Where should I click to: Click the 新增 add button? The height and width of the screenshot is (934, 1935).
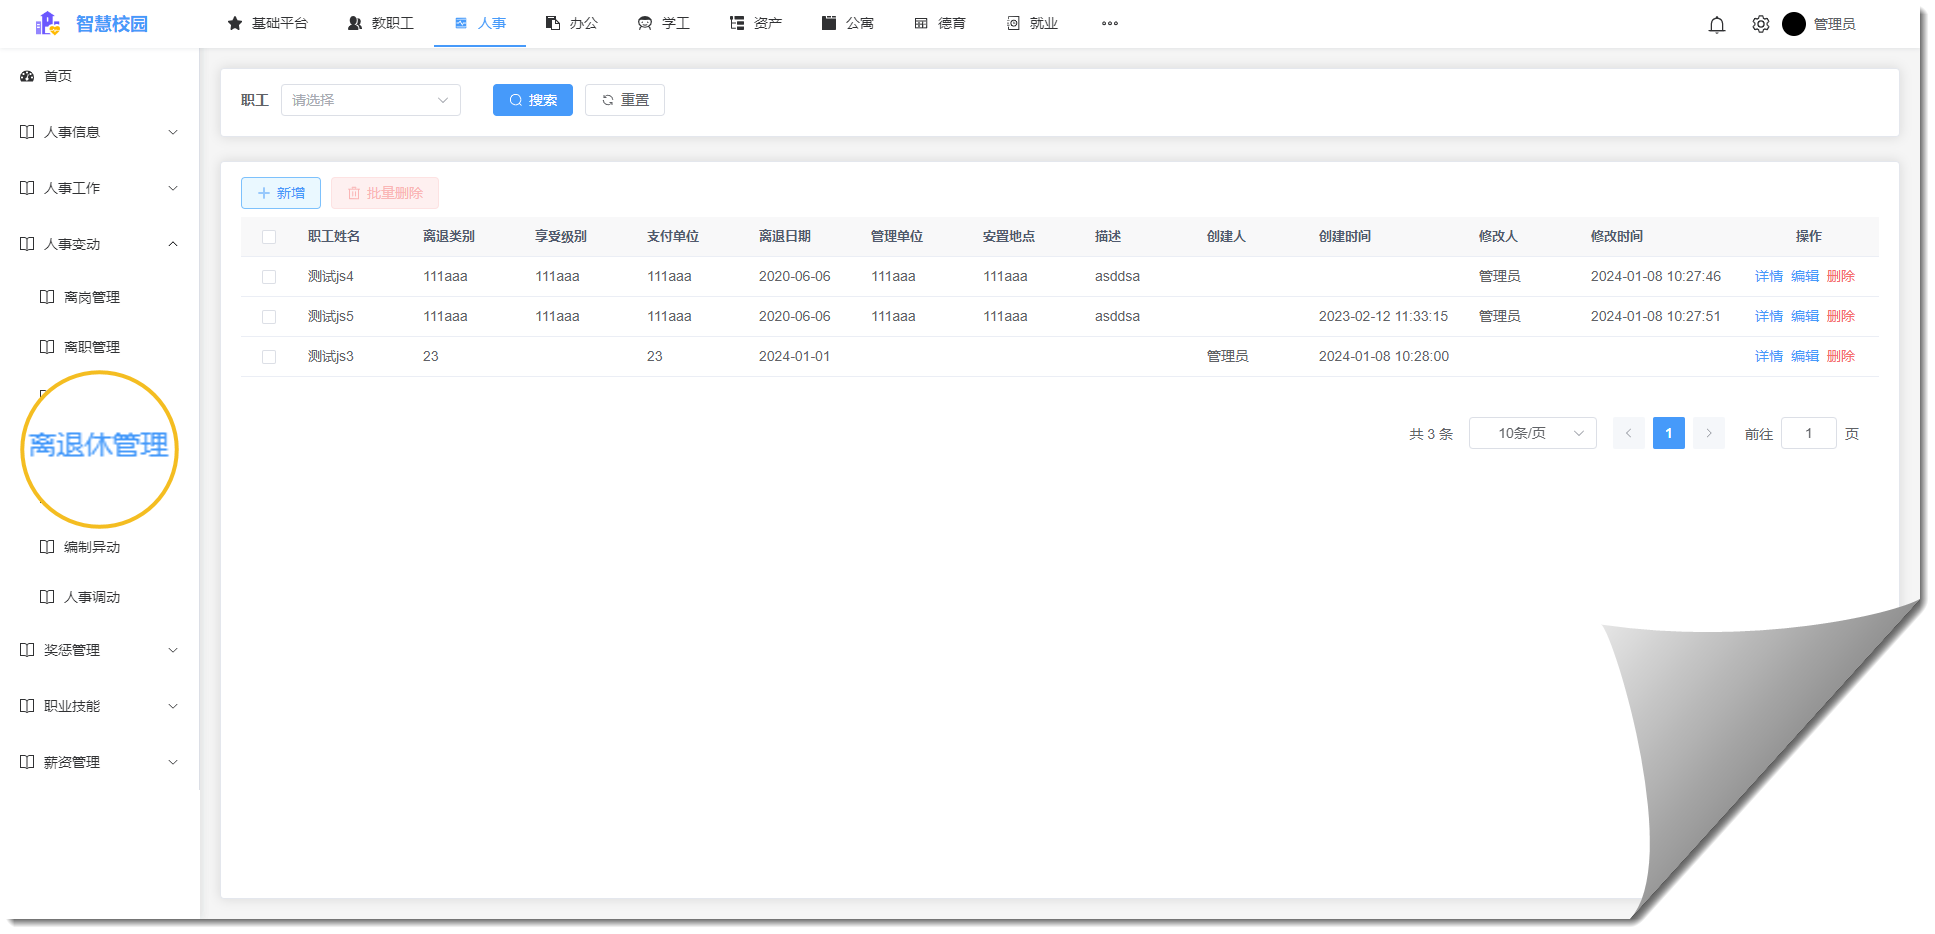280,193
